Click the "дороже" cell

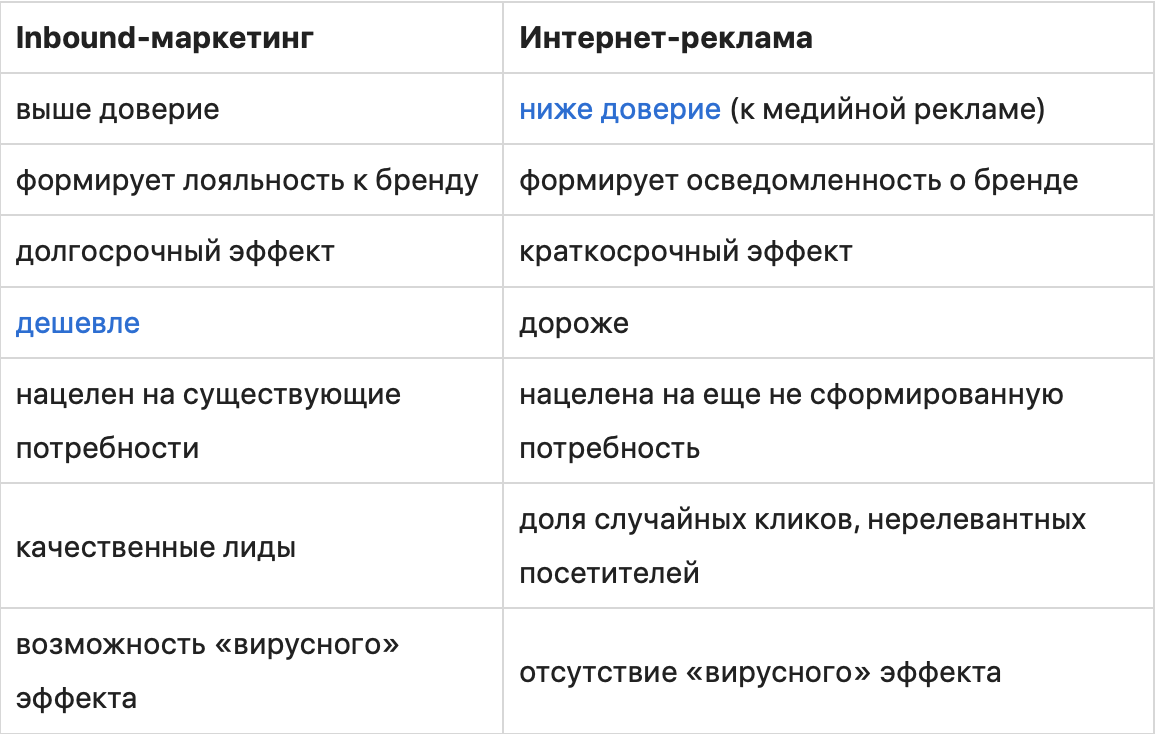(574, 323)
